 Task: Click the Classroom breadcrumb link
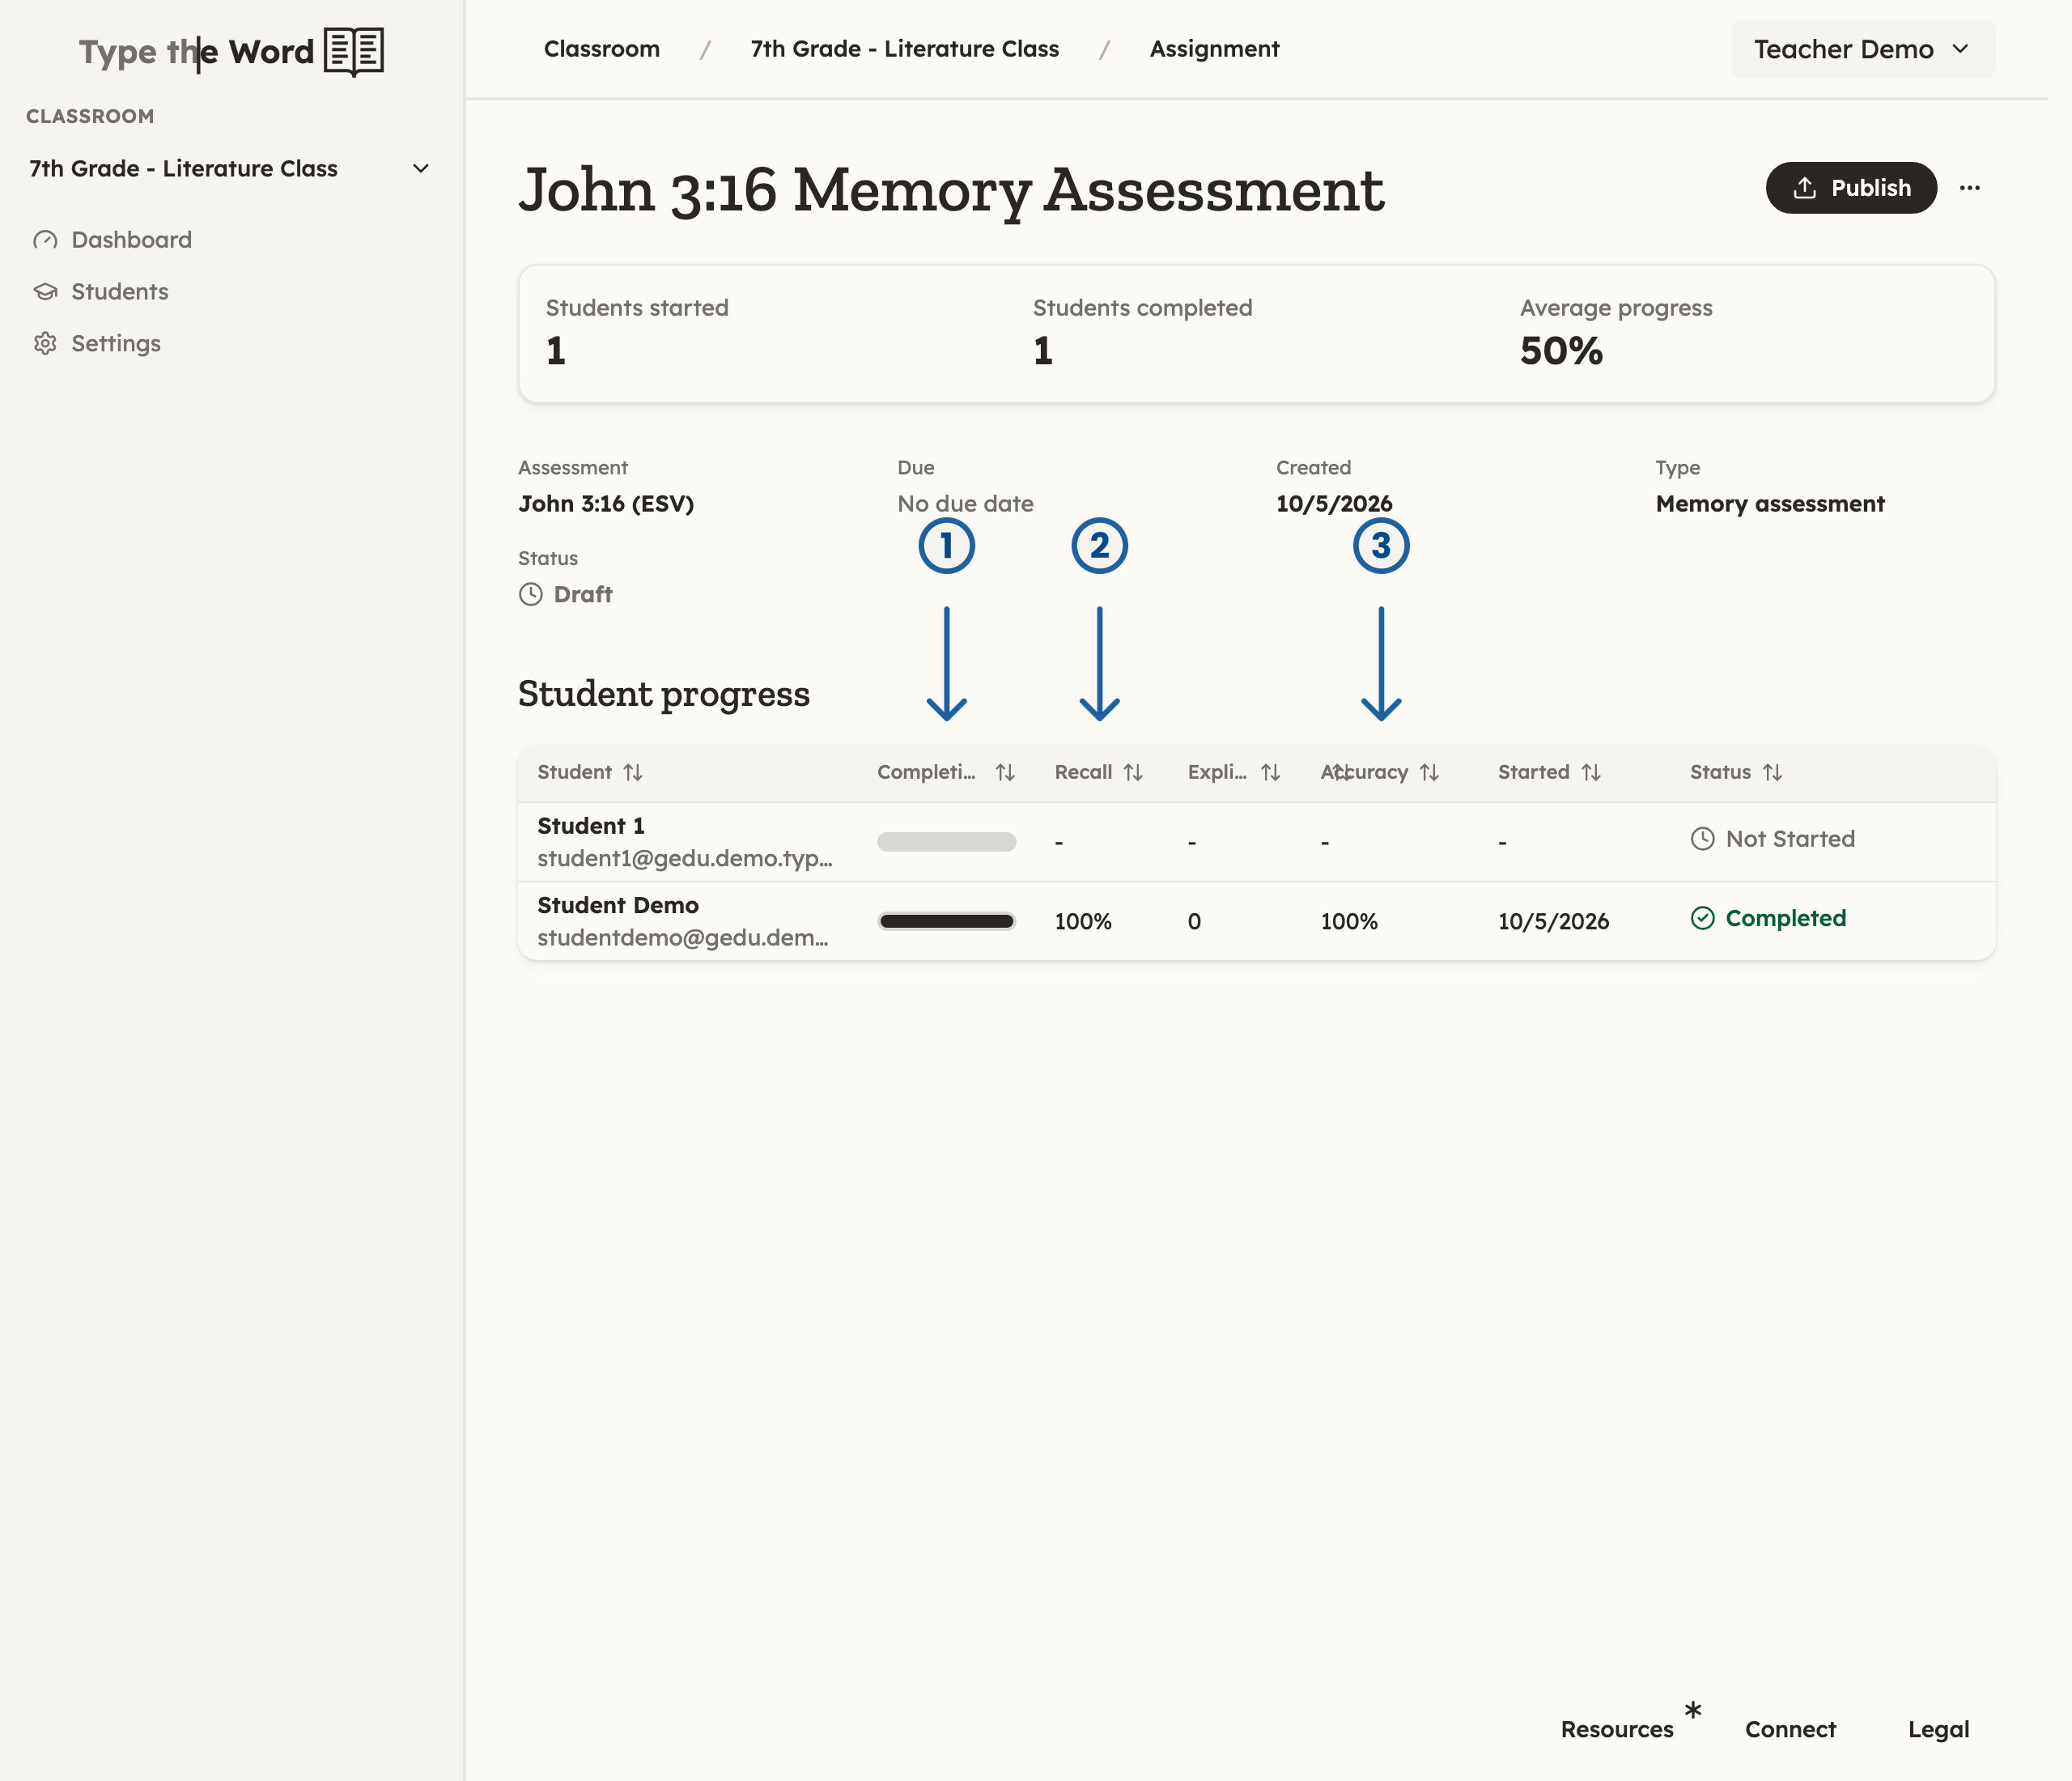click(602, 49)
